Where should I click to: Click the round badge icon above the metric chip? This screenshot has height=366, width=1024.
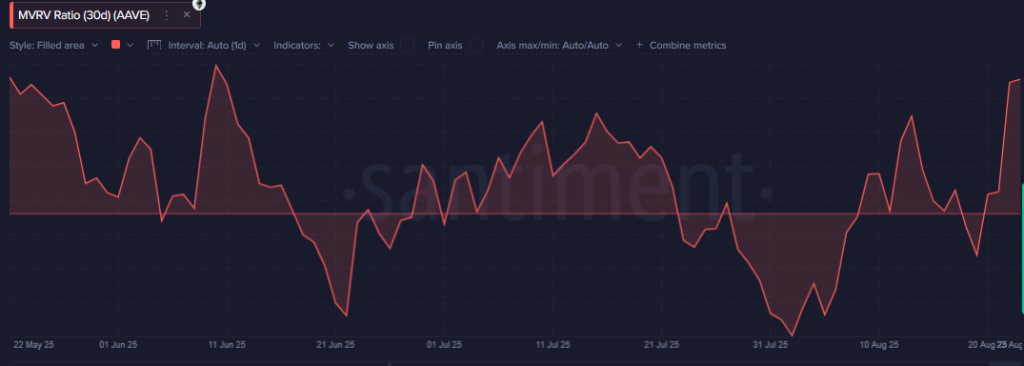pyautogui.click(x=199, y=5)
